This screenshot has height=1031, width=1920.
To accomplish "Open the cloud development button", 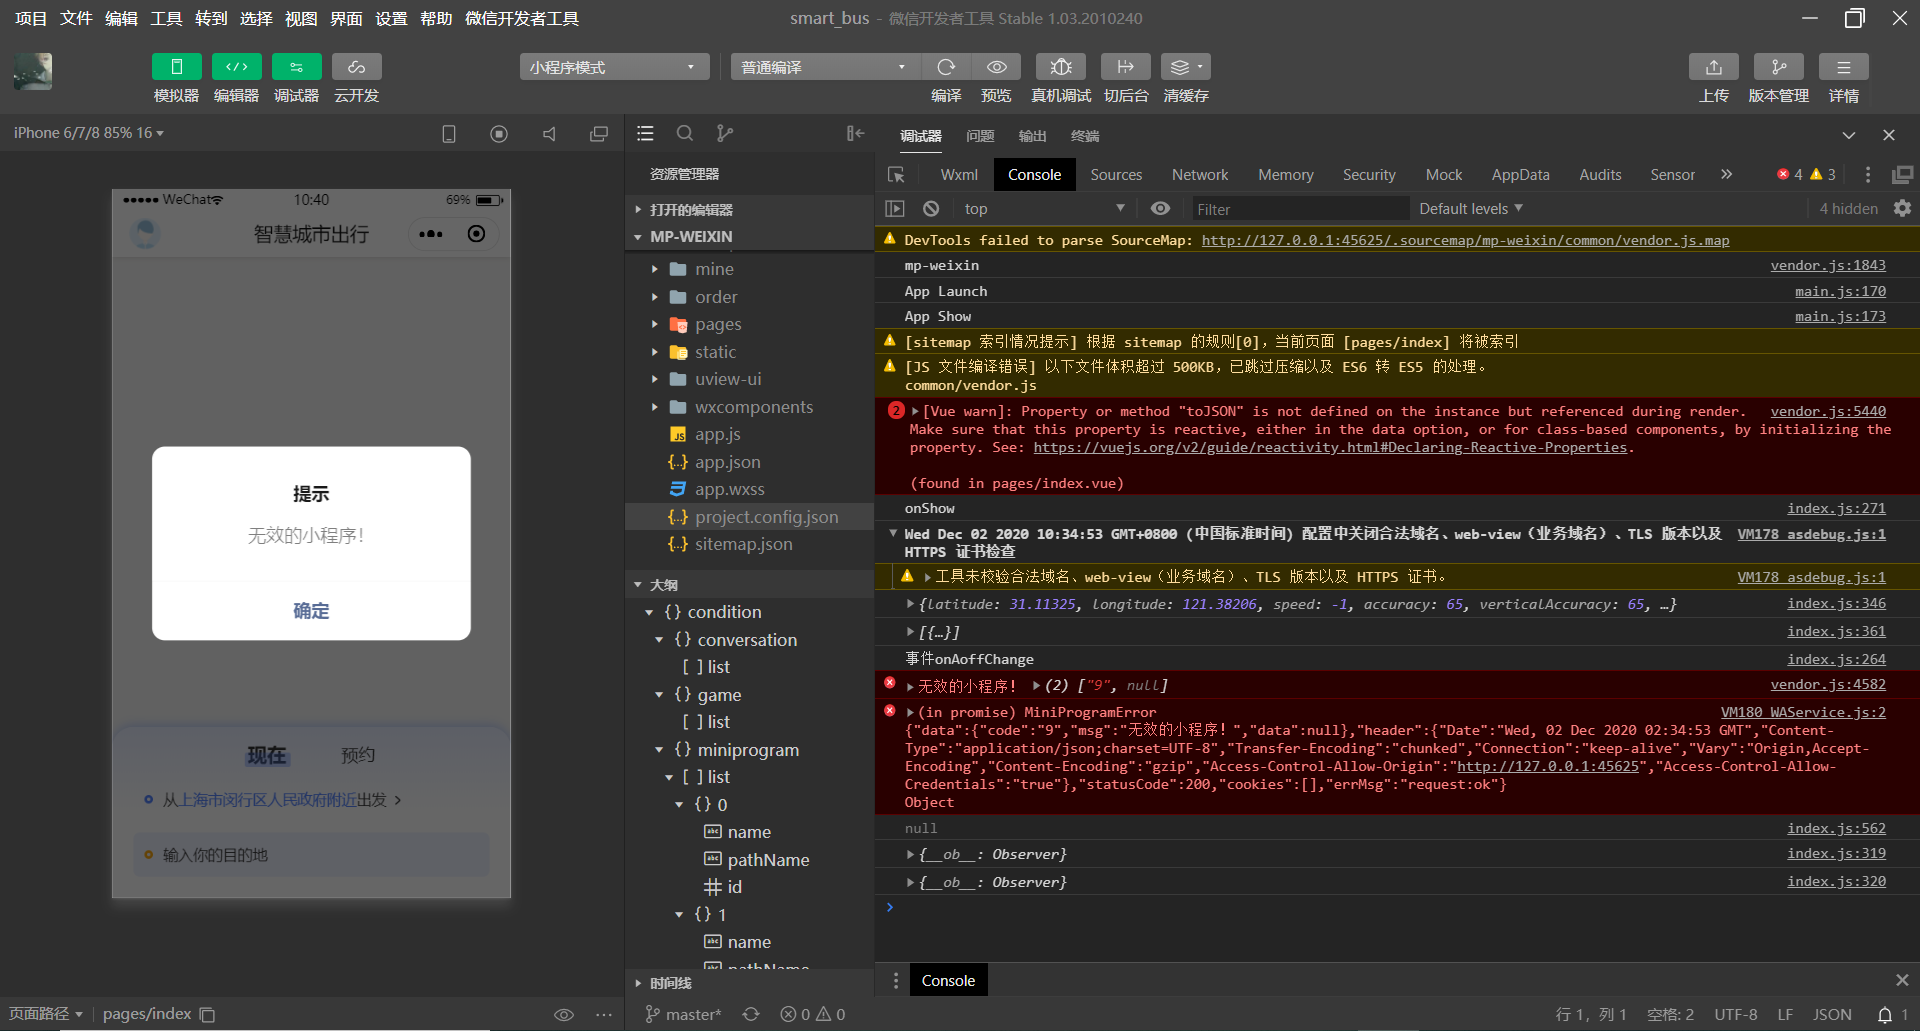I will pos(356,67).
